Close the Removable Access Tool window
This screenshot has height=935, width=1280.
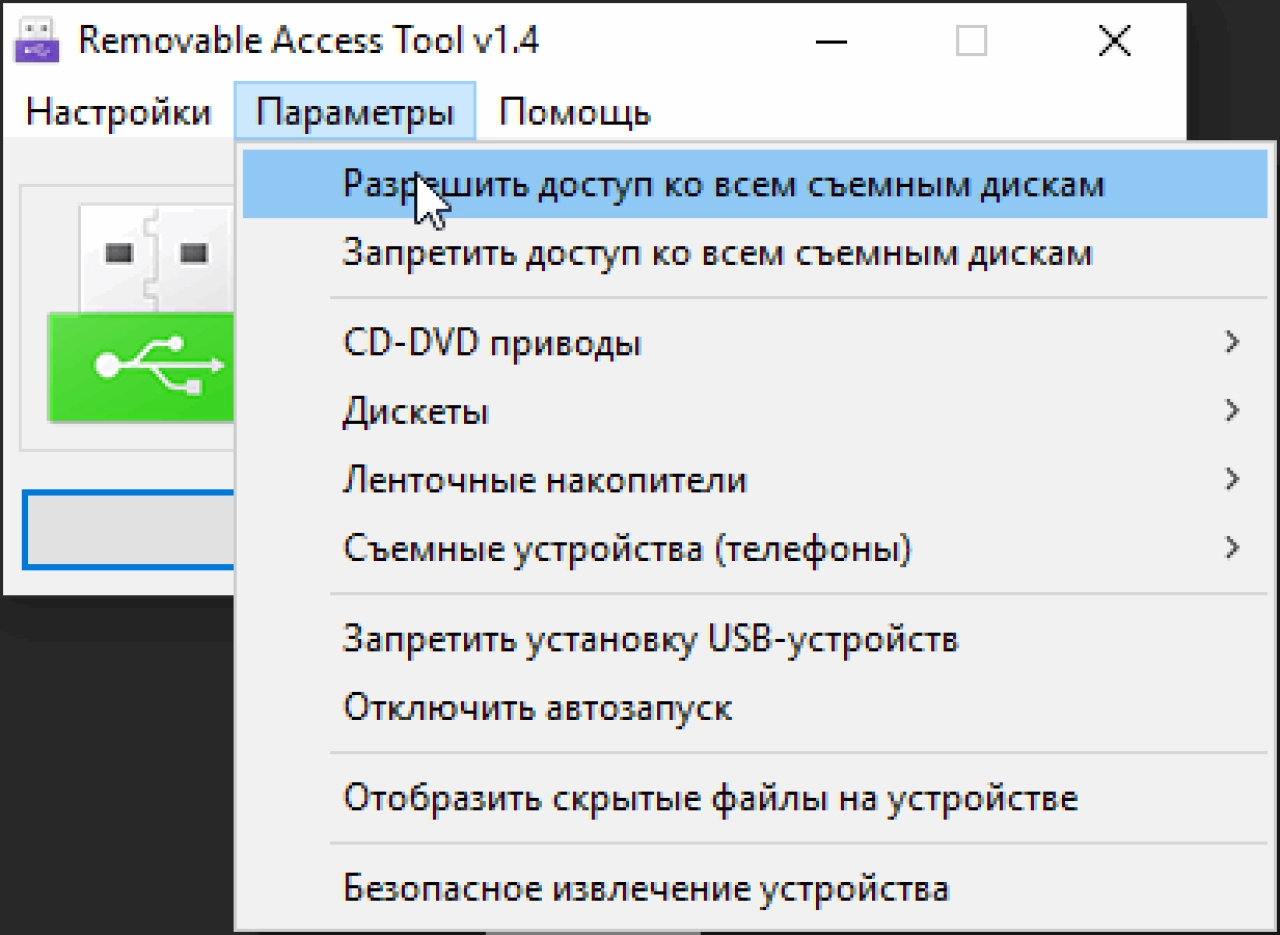[1113, 42]
